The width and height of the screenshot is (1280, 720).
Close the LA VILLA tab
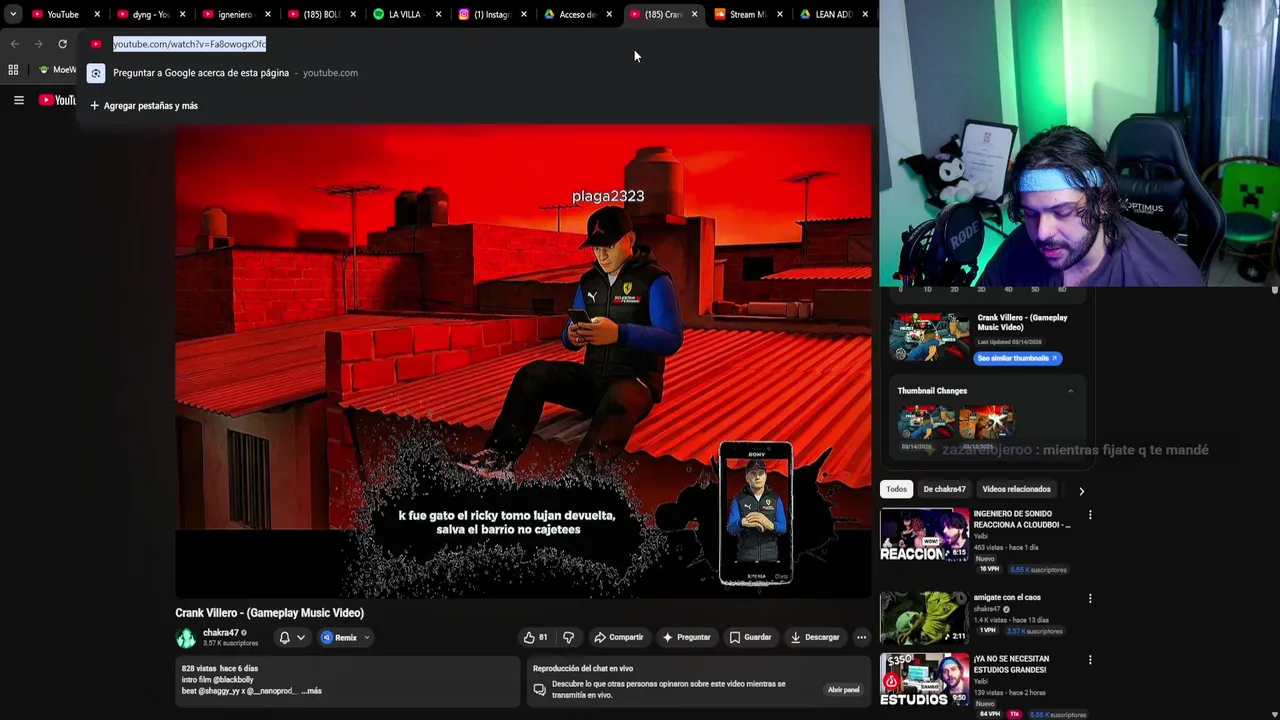click(x=438, y=14)
